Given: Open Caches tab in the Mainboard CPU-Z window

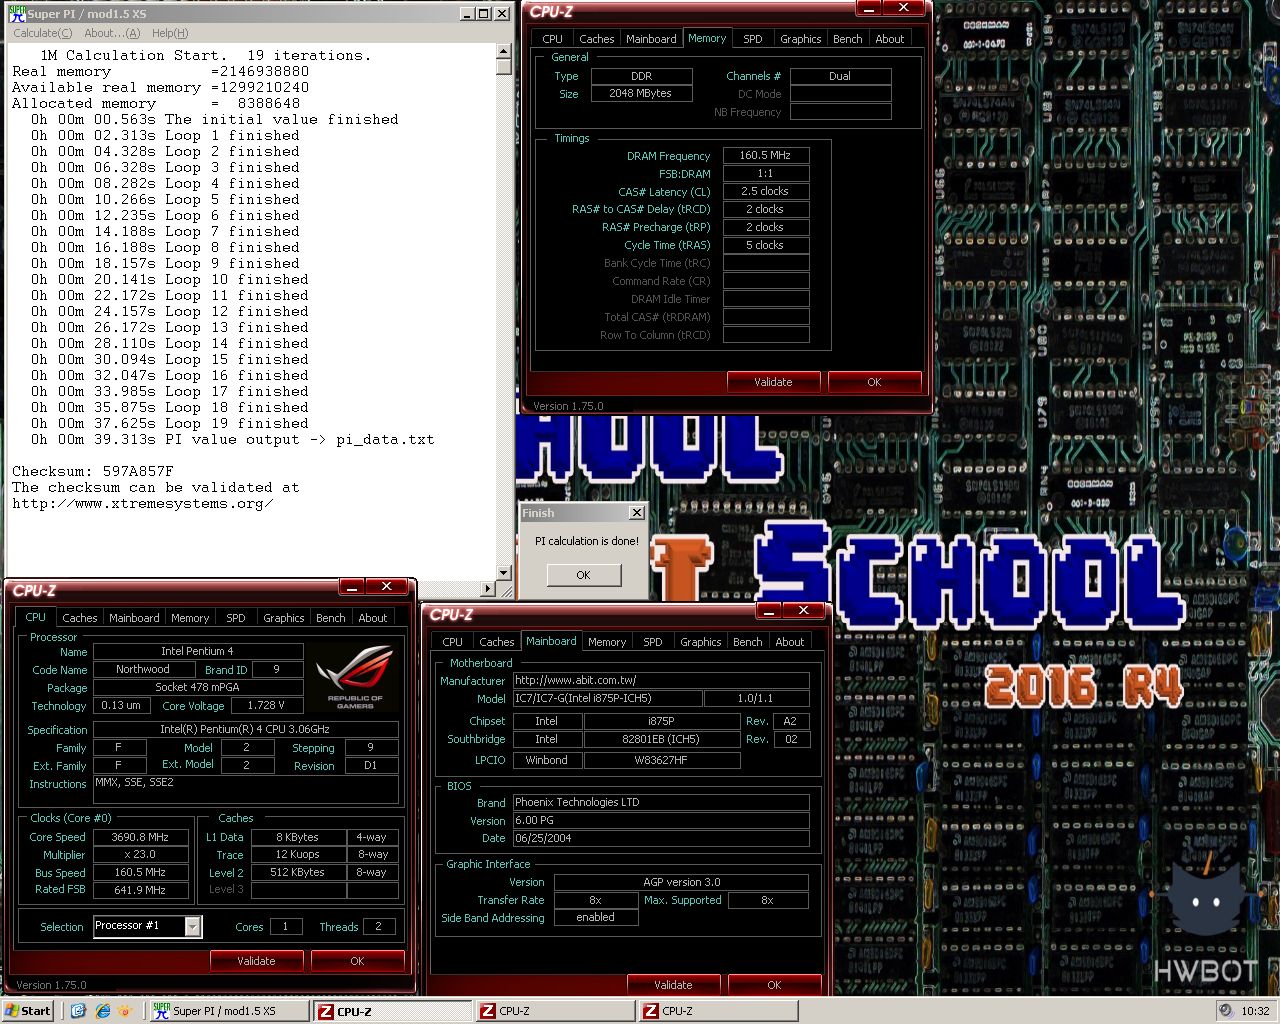Looking at the screenshot, I should [497, 642].
